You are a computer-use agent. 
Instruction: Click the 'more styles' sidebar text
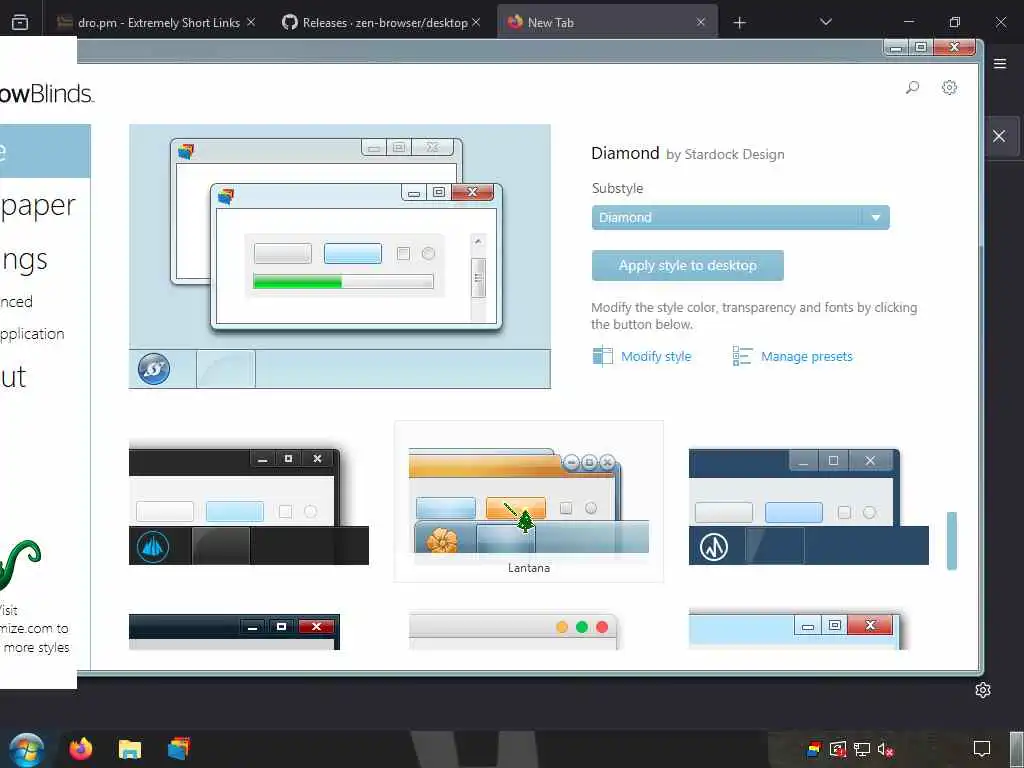[37, 647]
